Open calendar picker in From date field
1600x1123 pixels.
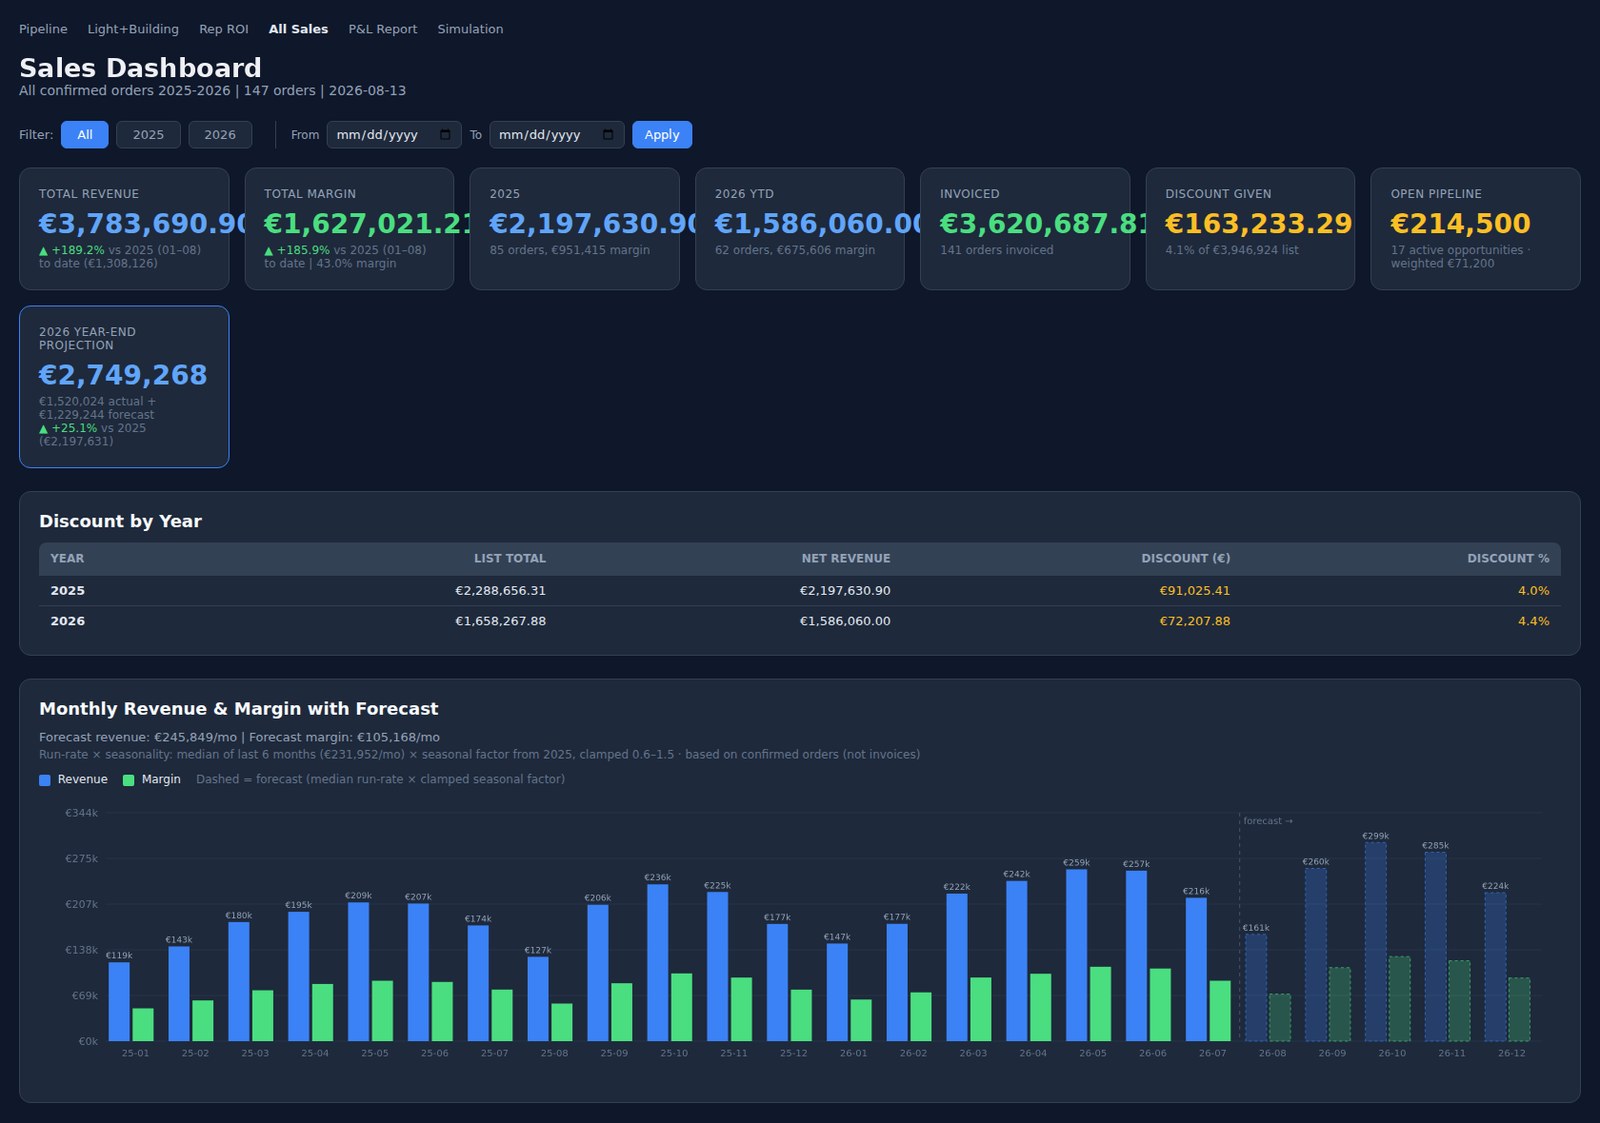point(445,135)
